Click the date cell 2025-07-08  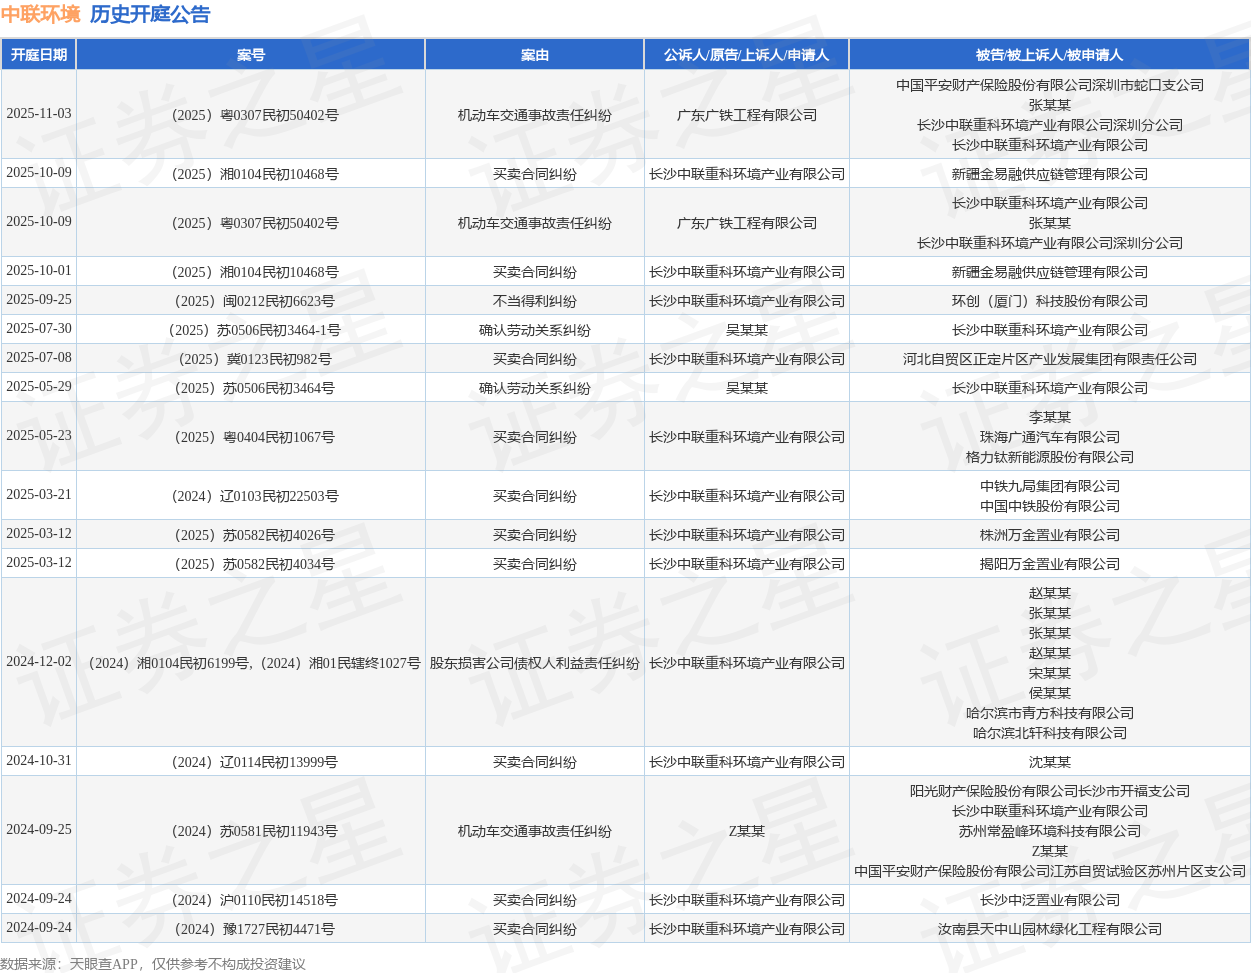tap(39, 358)
